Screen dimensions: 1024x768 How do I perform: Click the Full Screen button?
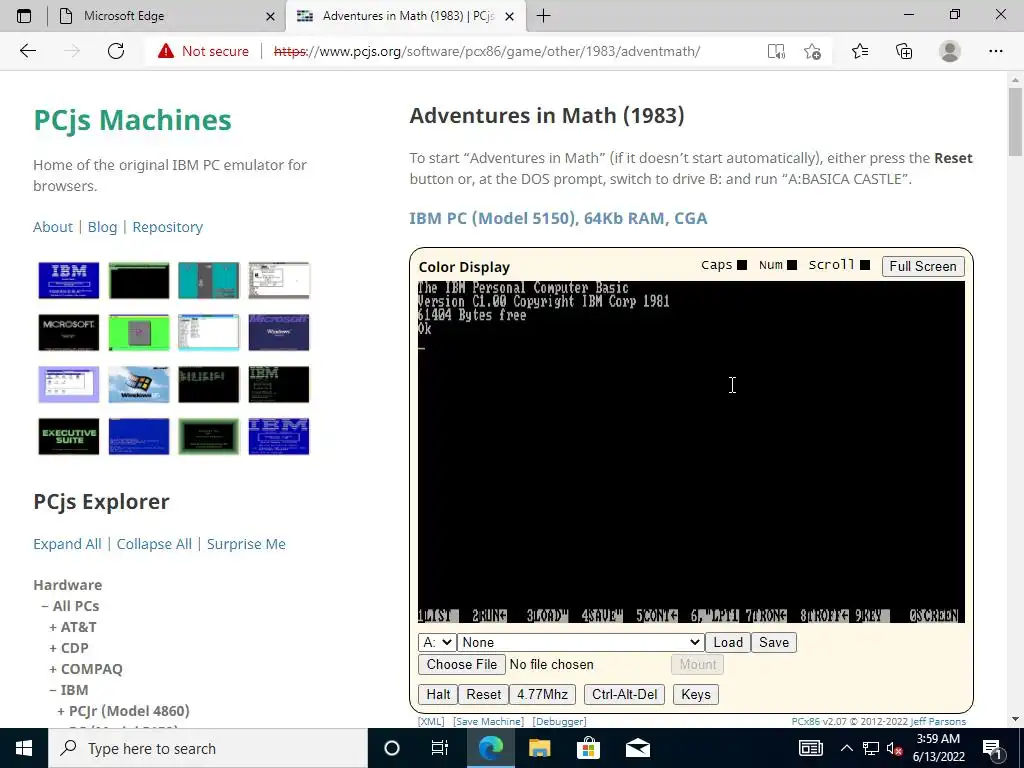click(x=923, y=266)
